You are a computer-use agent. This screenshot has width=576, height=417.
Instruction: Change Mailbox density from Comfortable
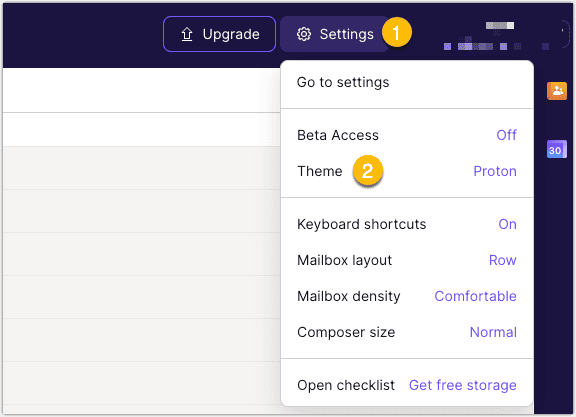[x=475, y=296]
